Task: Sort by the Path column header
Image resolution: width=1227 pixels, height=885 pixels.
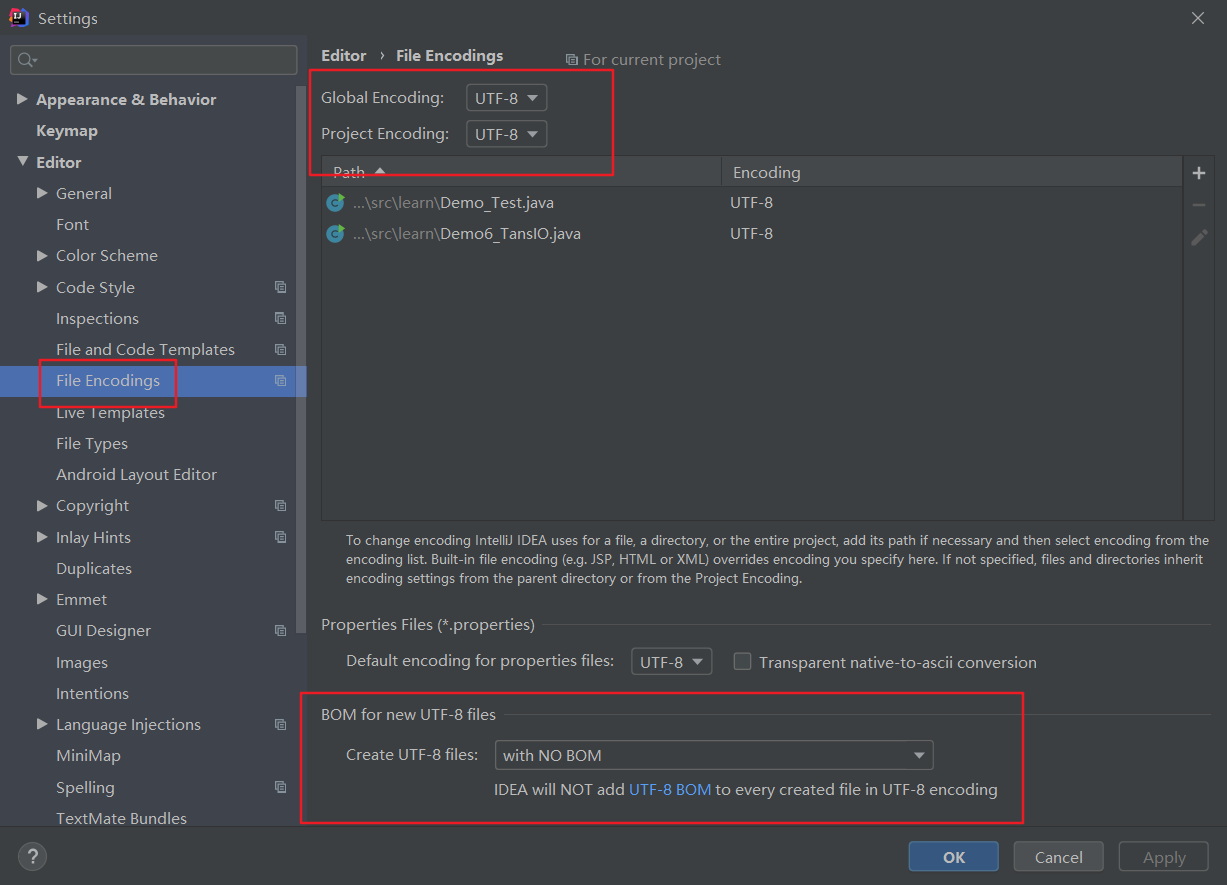Action: (522, 172)
